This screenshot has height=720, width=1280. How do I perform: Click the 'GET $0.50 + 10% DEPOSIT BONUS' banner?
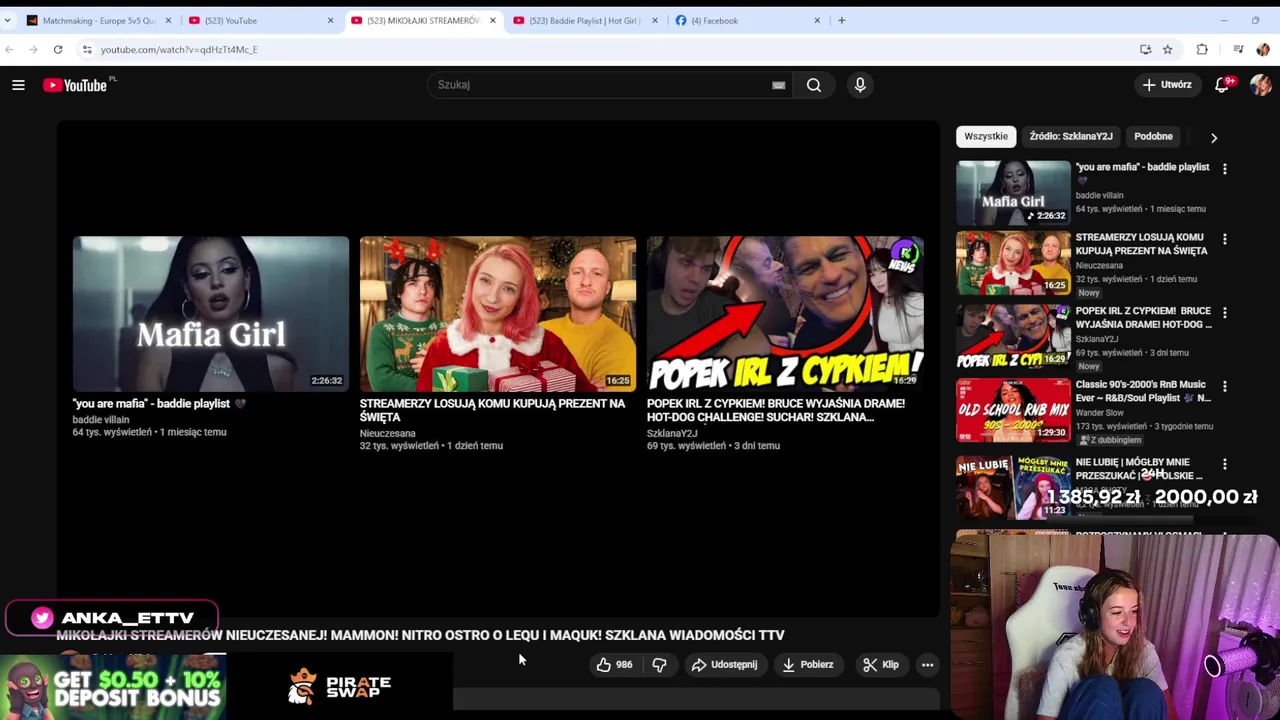(112, 686)
